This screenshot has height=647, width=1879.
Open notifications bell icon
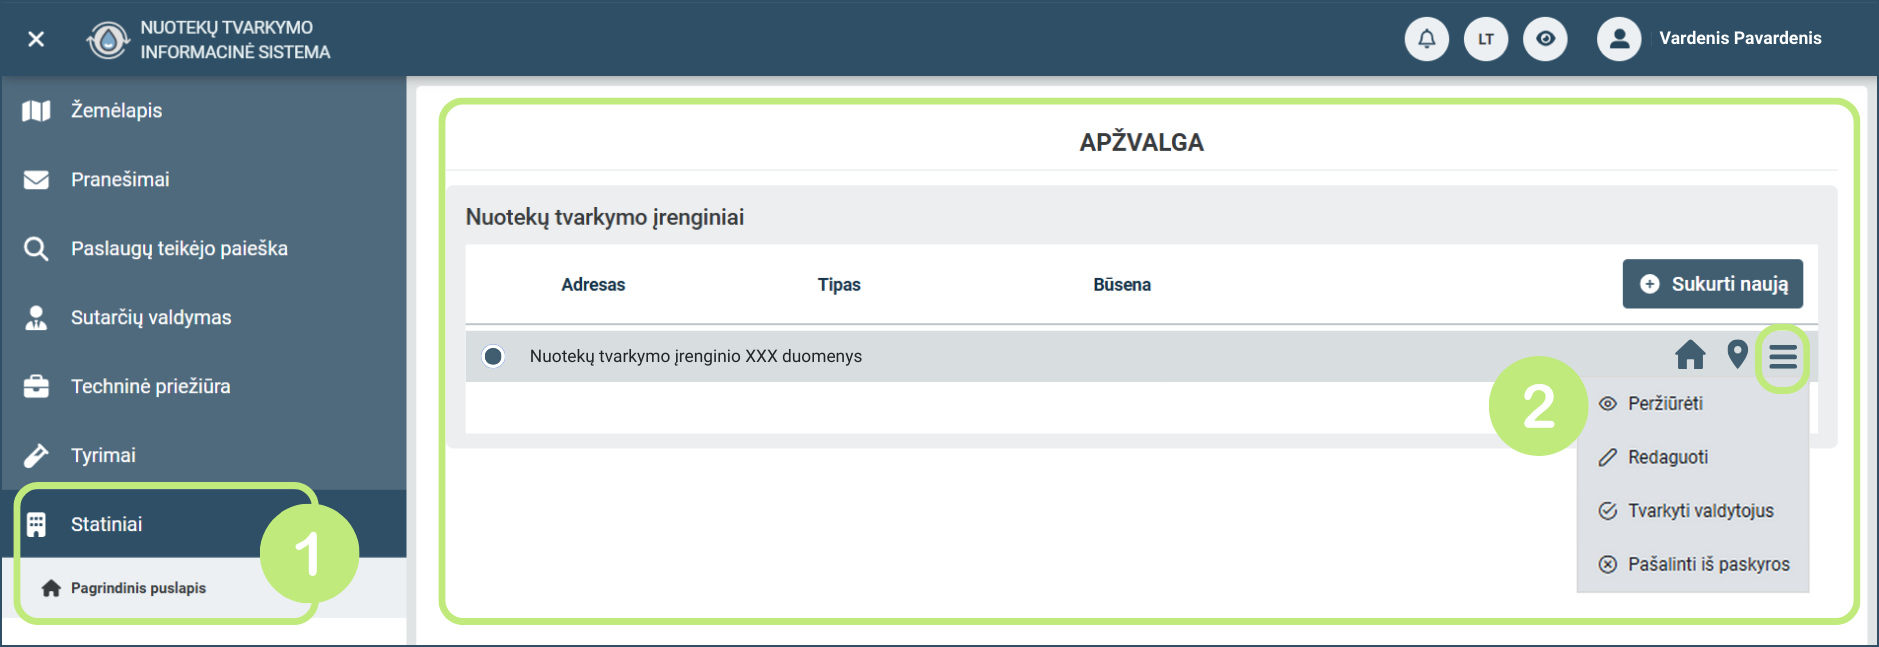[x=1427, y=39]
